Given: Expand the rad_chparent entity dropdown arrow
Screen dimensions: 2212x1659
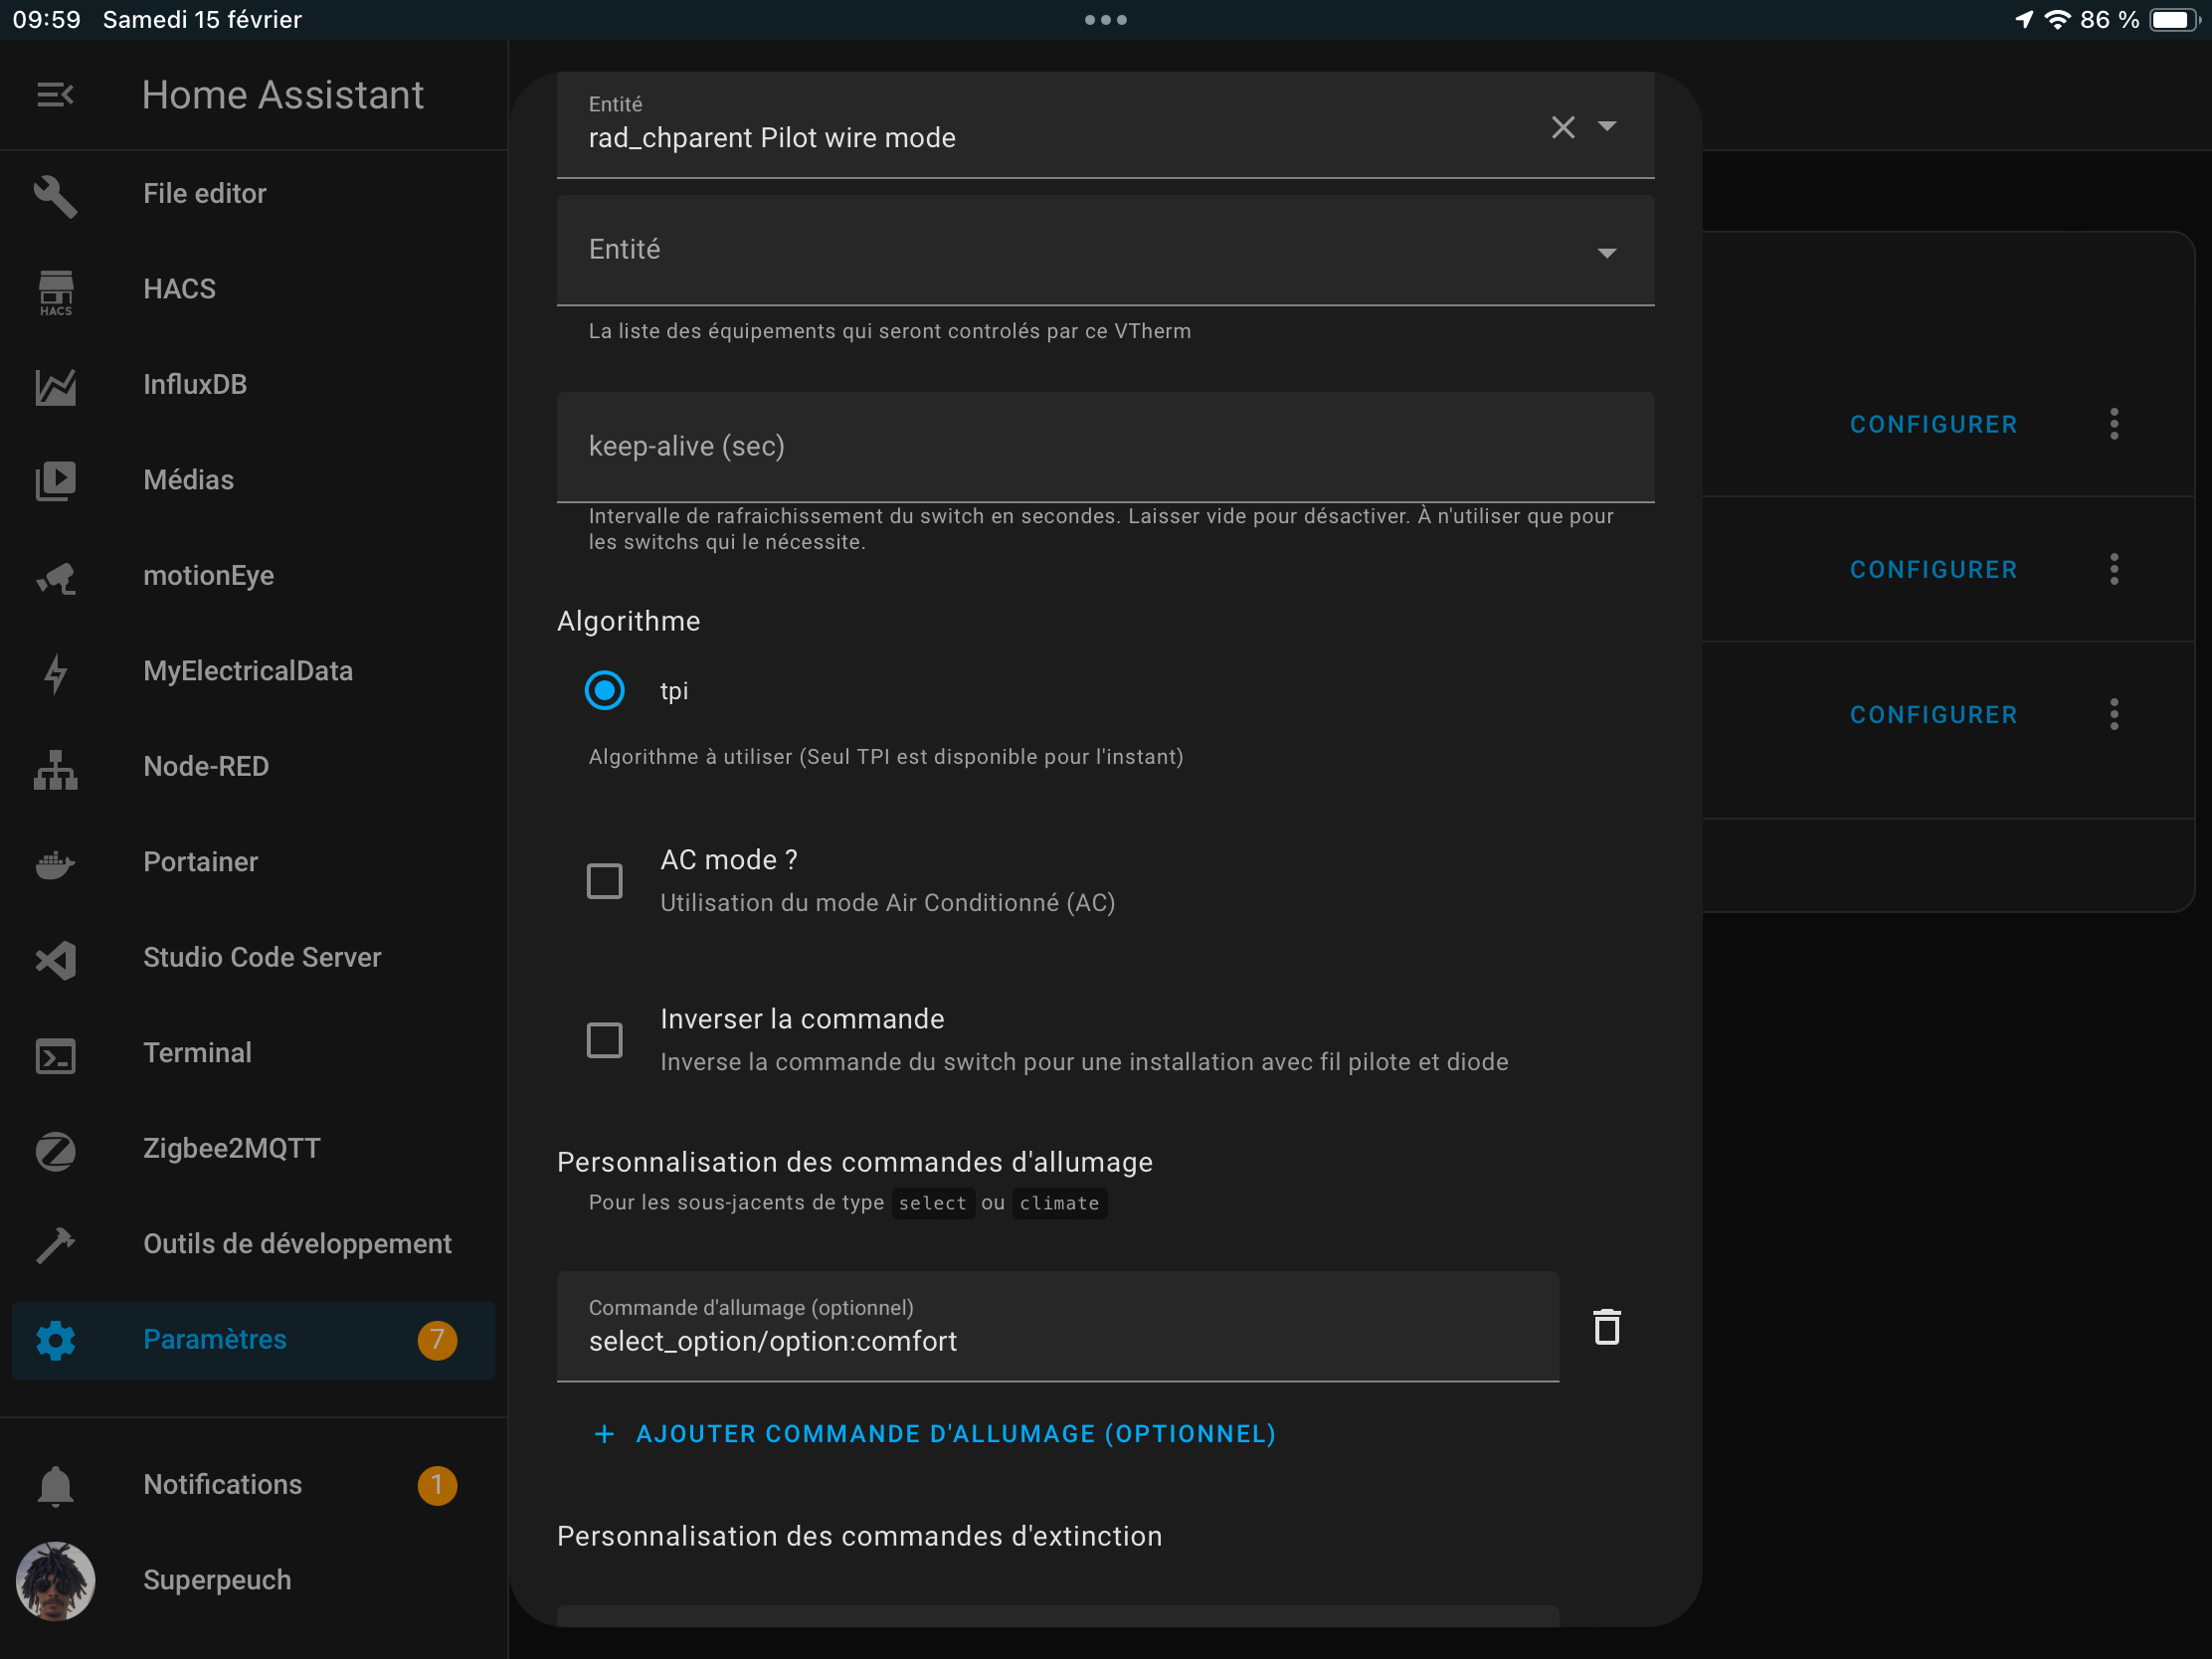Looking at the screenshot, I should 1607,127.
